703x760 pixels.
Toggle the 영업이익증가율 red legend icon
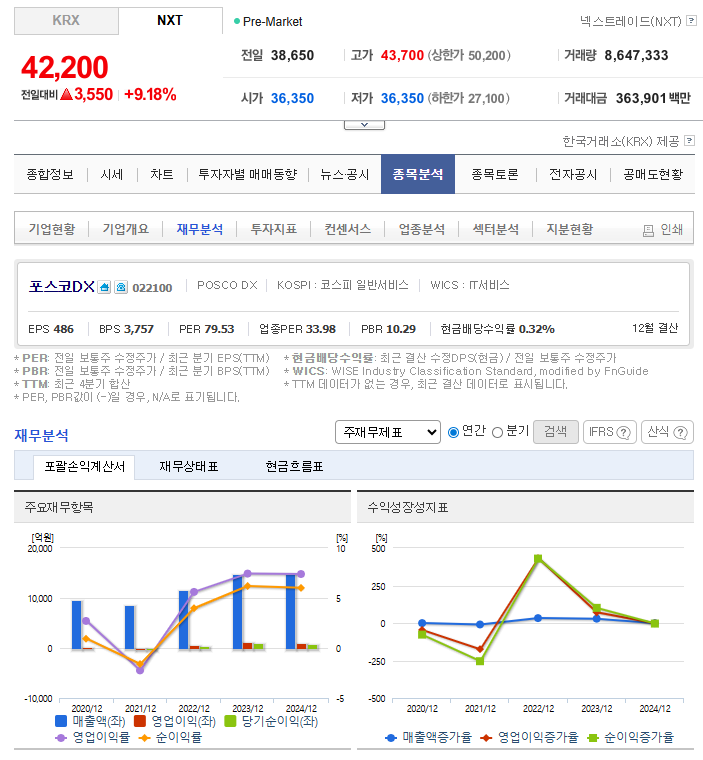(486, 738)
